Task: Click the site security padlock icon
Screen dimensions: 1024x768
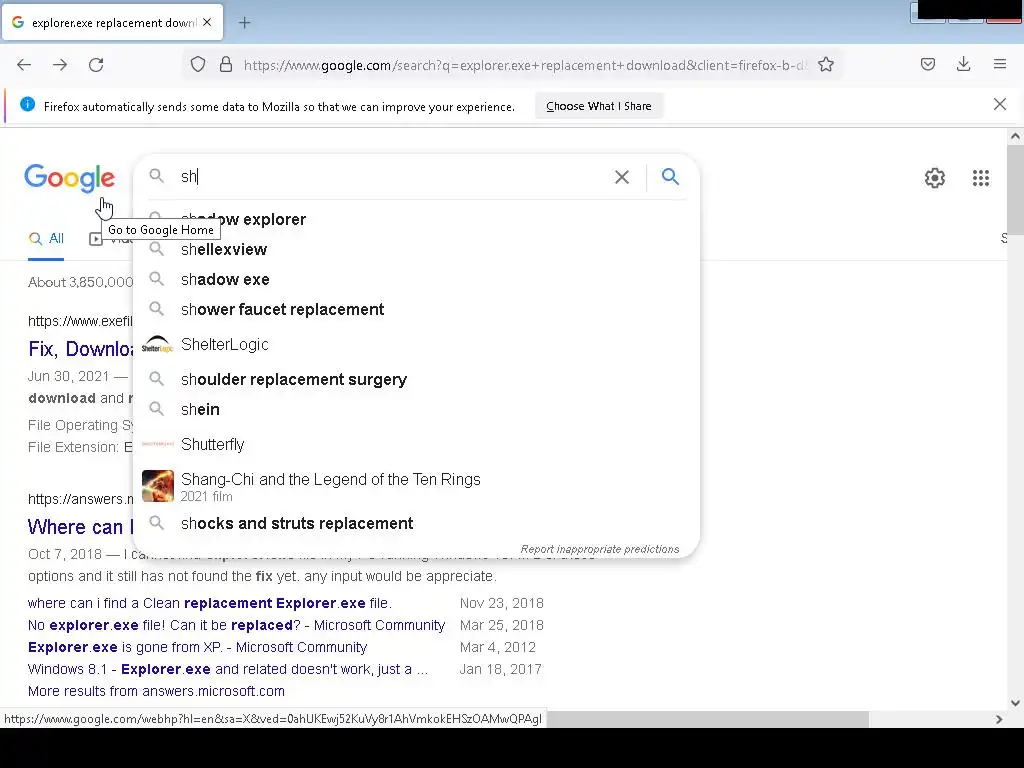Action: (226, 65)
